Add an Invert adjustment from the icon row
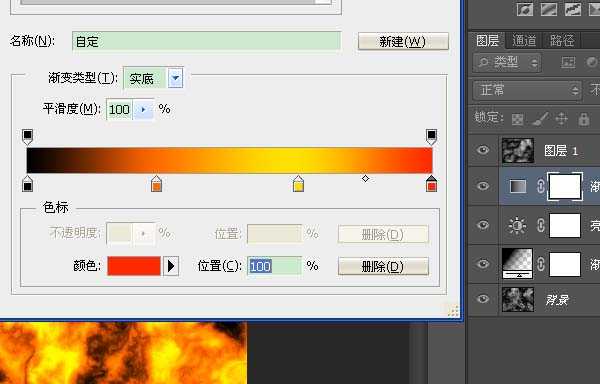This screenshot has height=384, width=600. coord(525,9)
